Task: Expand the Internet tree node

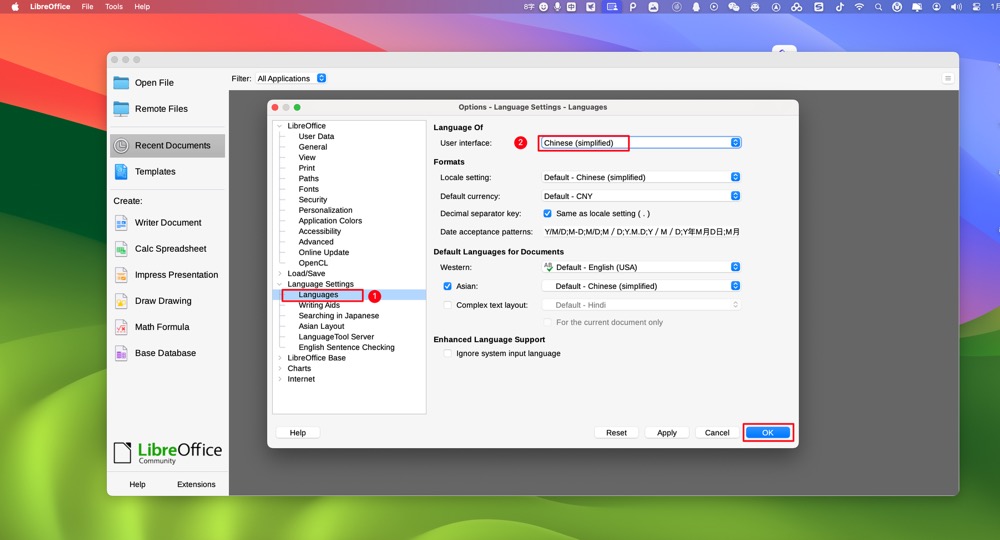Action: point(279,379)
